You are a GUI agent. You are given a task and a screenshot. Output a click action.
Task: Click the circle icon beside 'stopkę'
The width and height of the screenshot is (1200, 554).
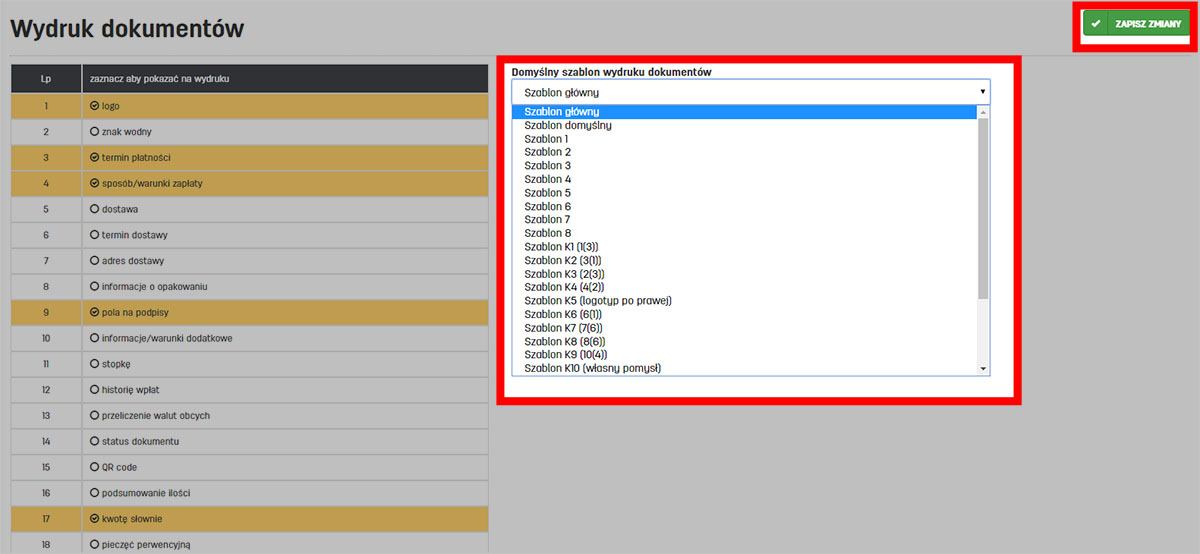click(95, 364)
